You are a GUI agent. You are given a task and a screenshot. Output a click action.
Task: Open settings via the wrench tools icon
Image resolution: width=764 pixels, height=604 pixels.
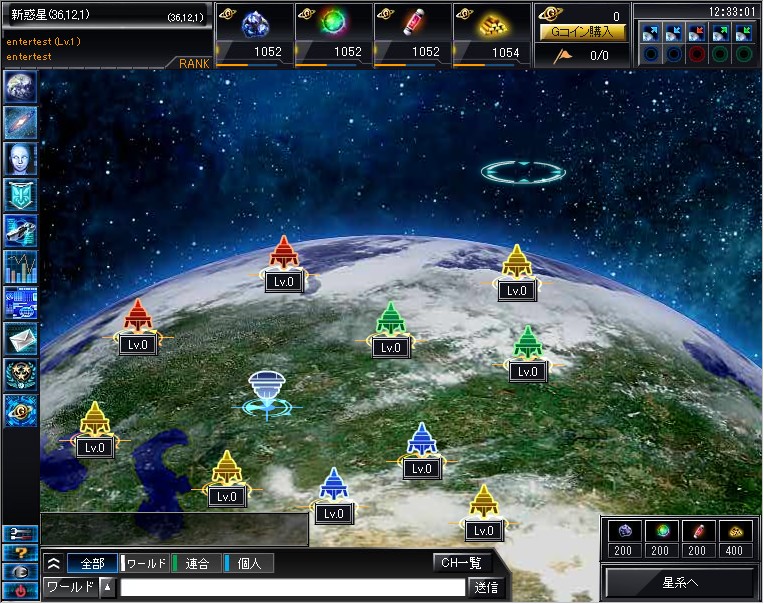(x=20, y=534)
